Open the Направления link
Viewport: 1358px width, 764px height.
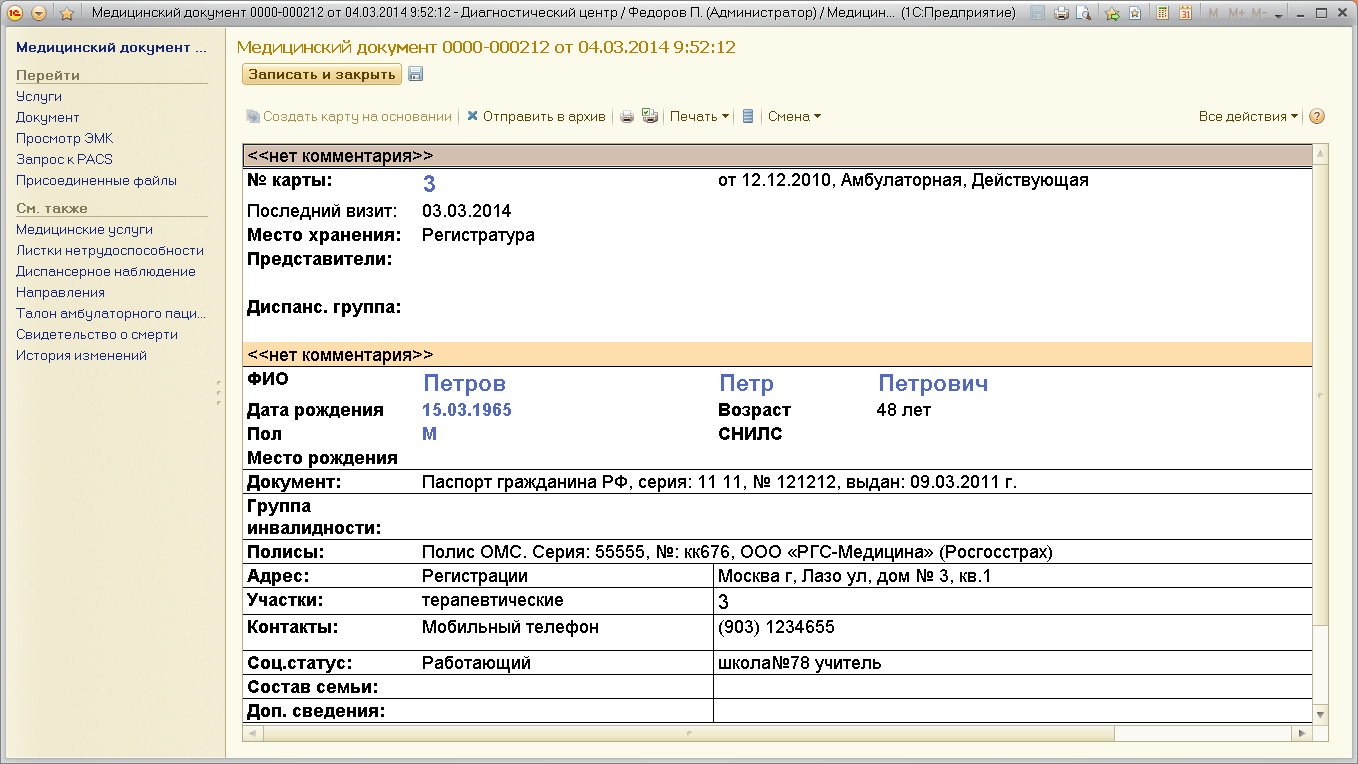(60, 293)
